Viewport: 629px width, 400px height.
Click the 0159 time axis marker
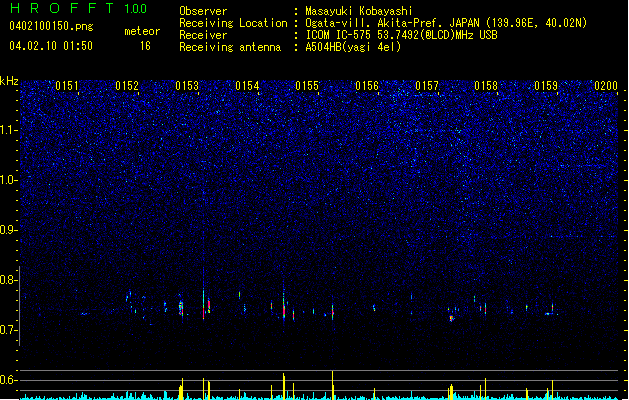point(546,86)
